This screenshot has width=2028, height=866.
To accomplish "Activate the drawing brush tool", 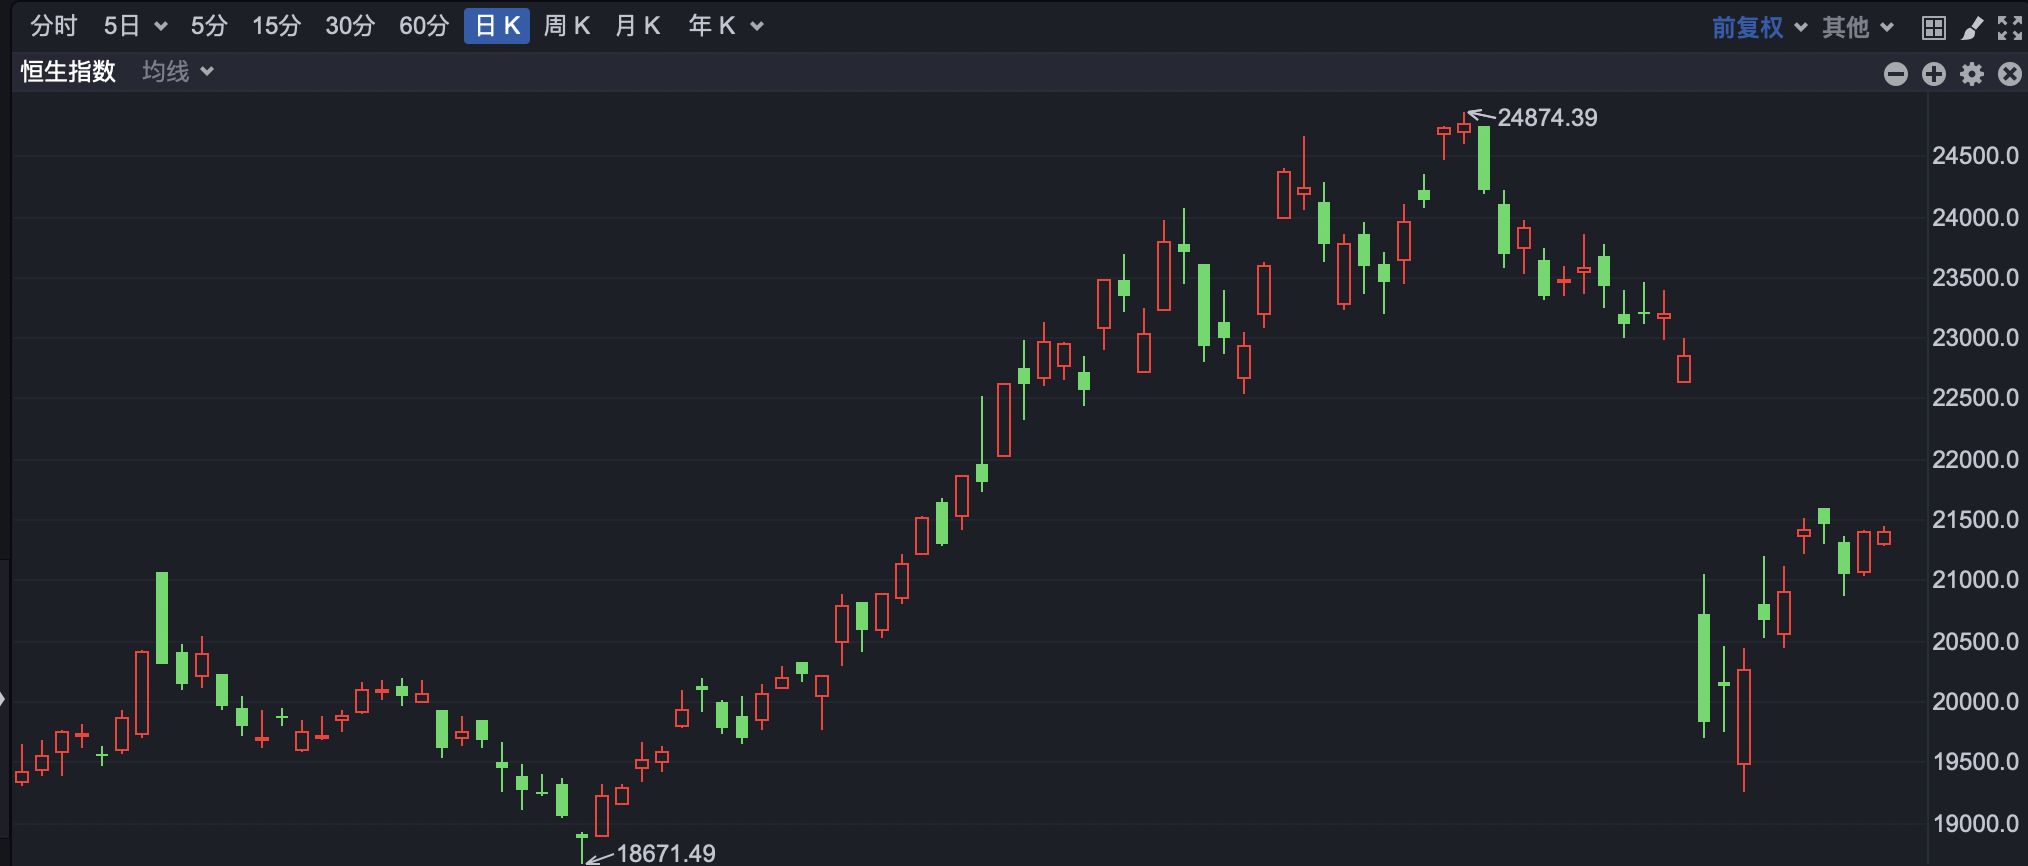I will tap(1972, 28).
